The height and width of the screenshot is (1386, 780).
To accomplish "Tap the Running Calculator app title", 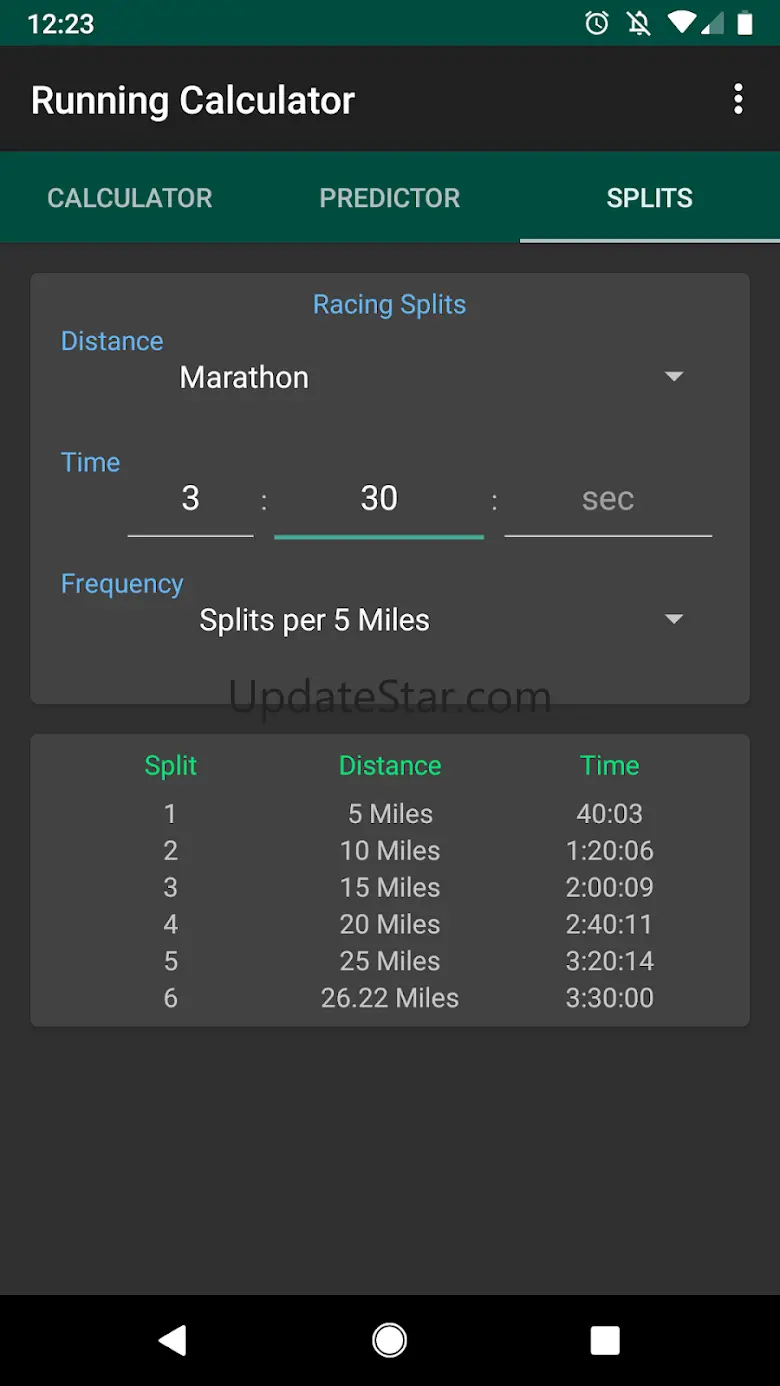I will tap(193, 100).
